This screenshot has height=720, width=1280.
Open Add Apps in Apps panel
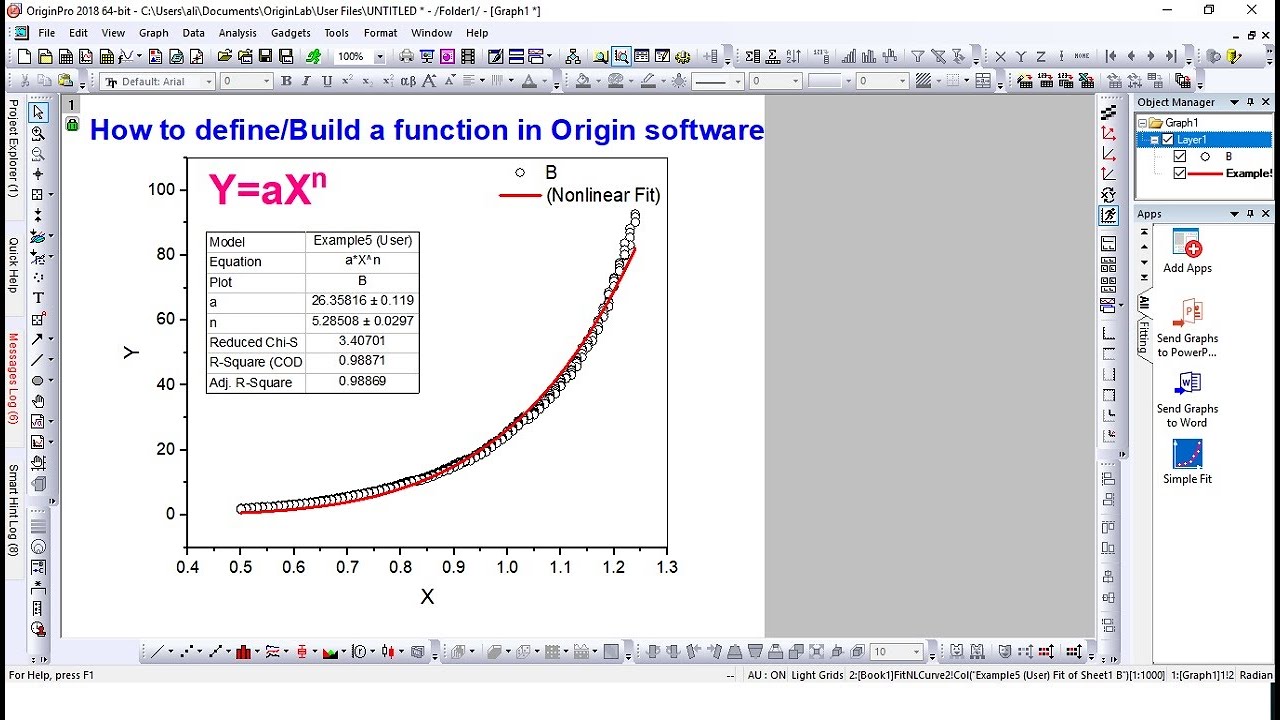click(x=1187, y=250)
